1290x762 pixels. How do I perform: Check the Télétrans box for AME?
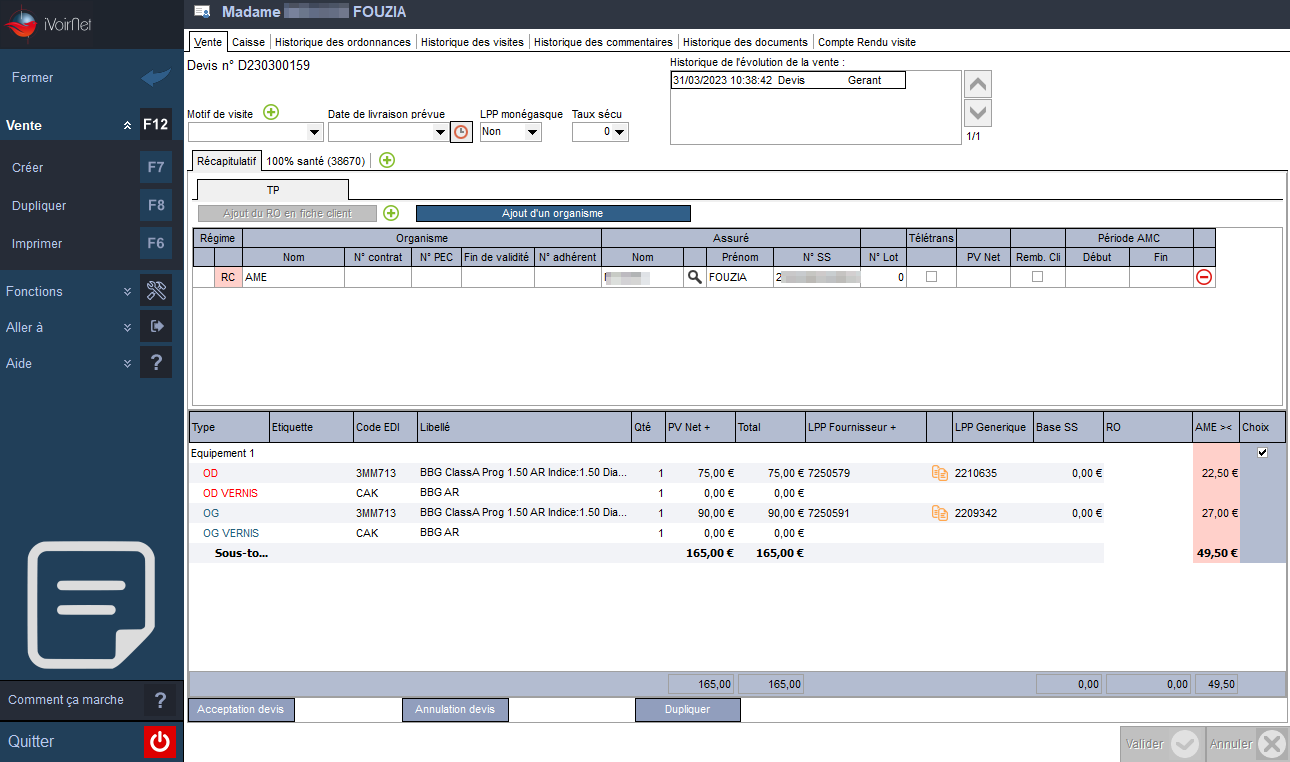(x=931, y=277)
